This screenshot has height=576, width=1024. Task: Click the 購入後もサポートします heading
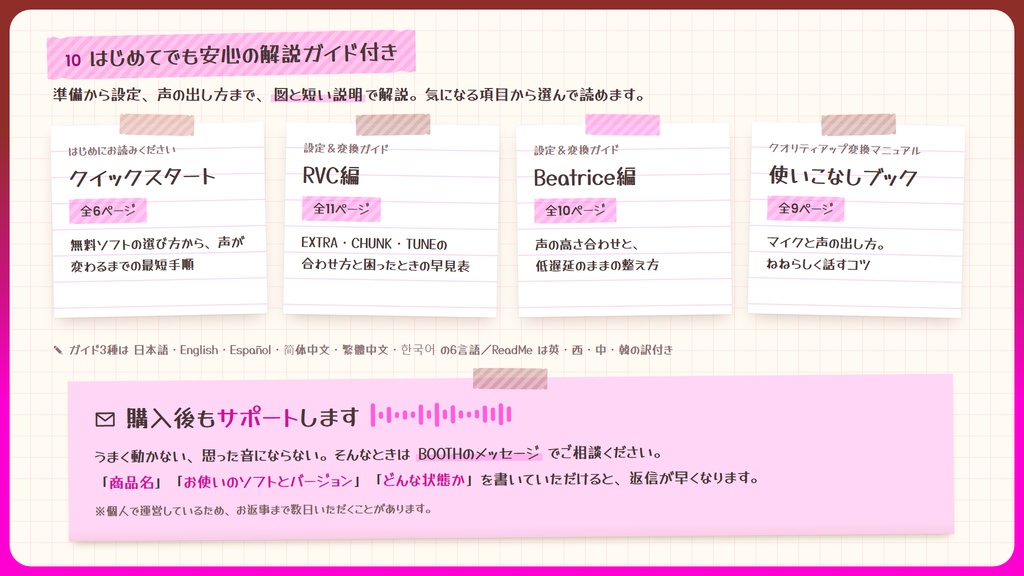(242, 418)
